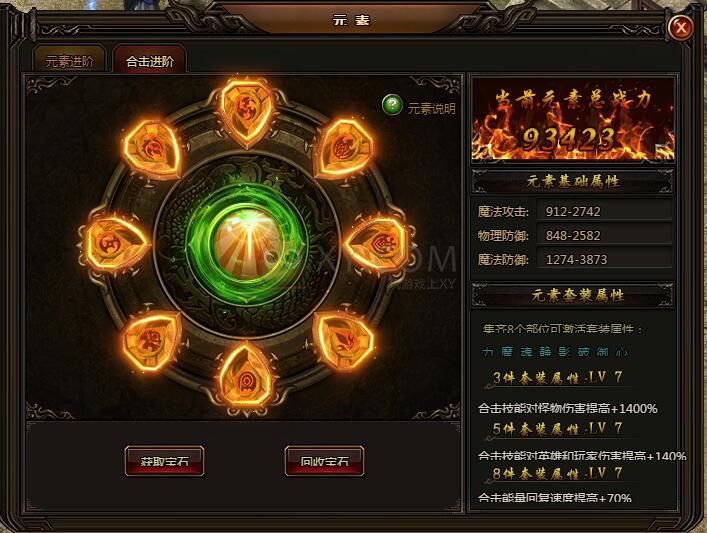This screenshot has height=533, width=707.
Task: Switch to the 合击进阶 tab
Action: pos(150,60)
